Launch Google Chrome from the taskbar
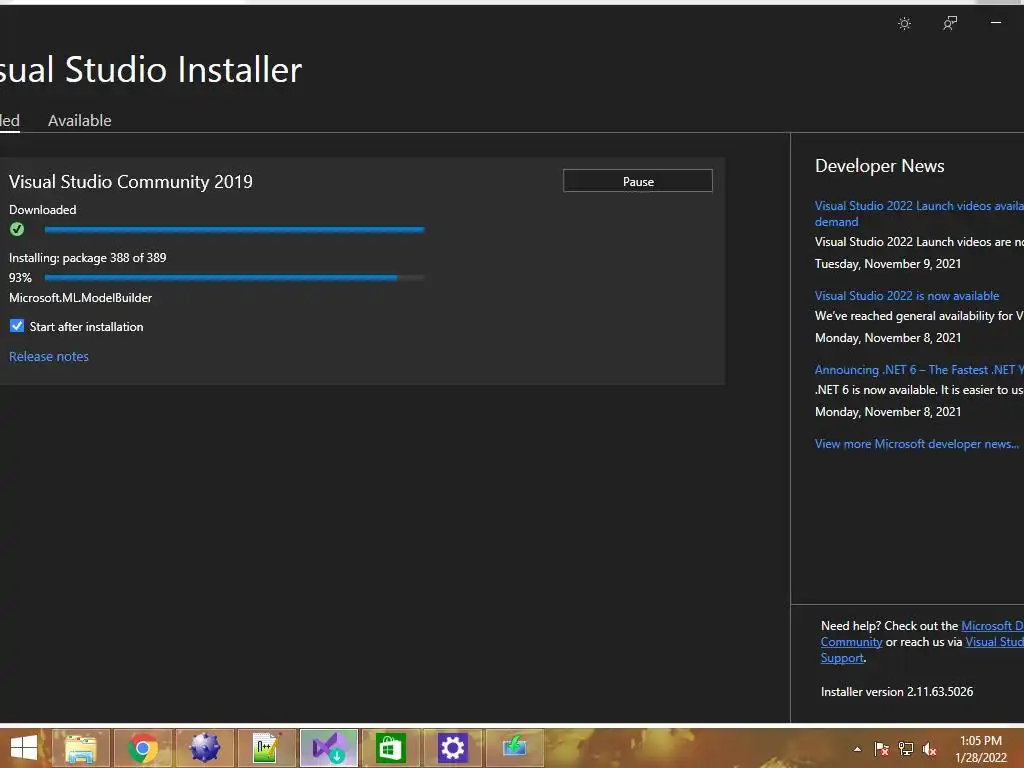1024x768 pixels. (143, 748)
